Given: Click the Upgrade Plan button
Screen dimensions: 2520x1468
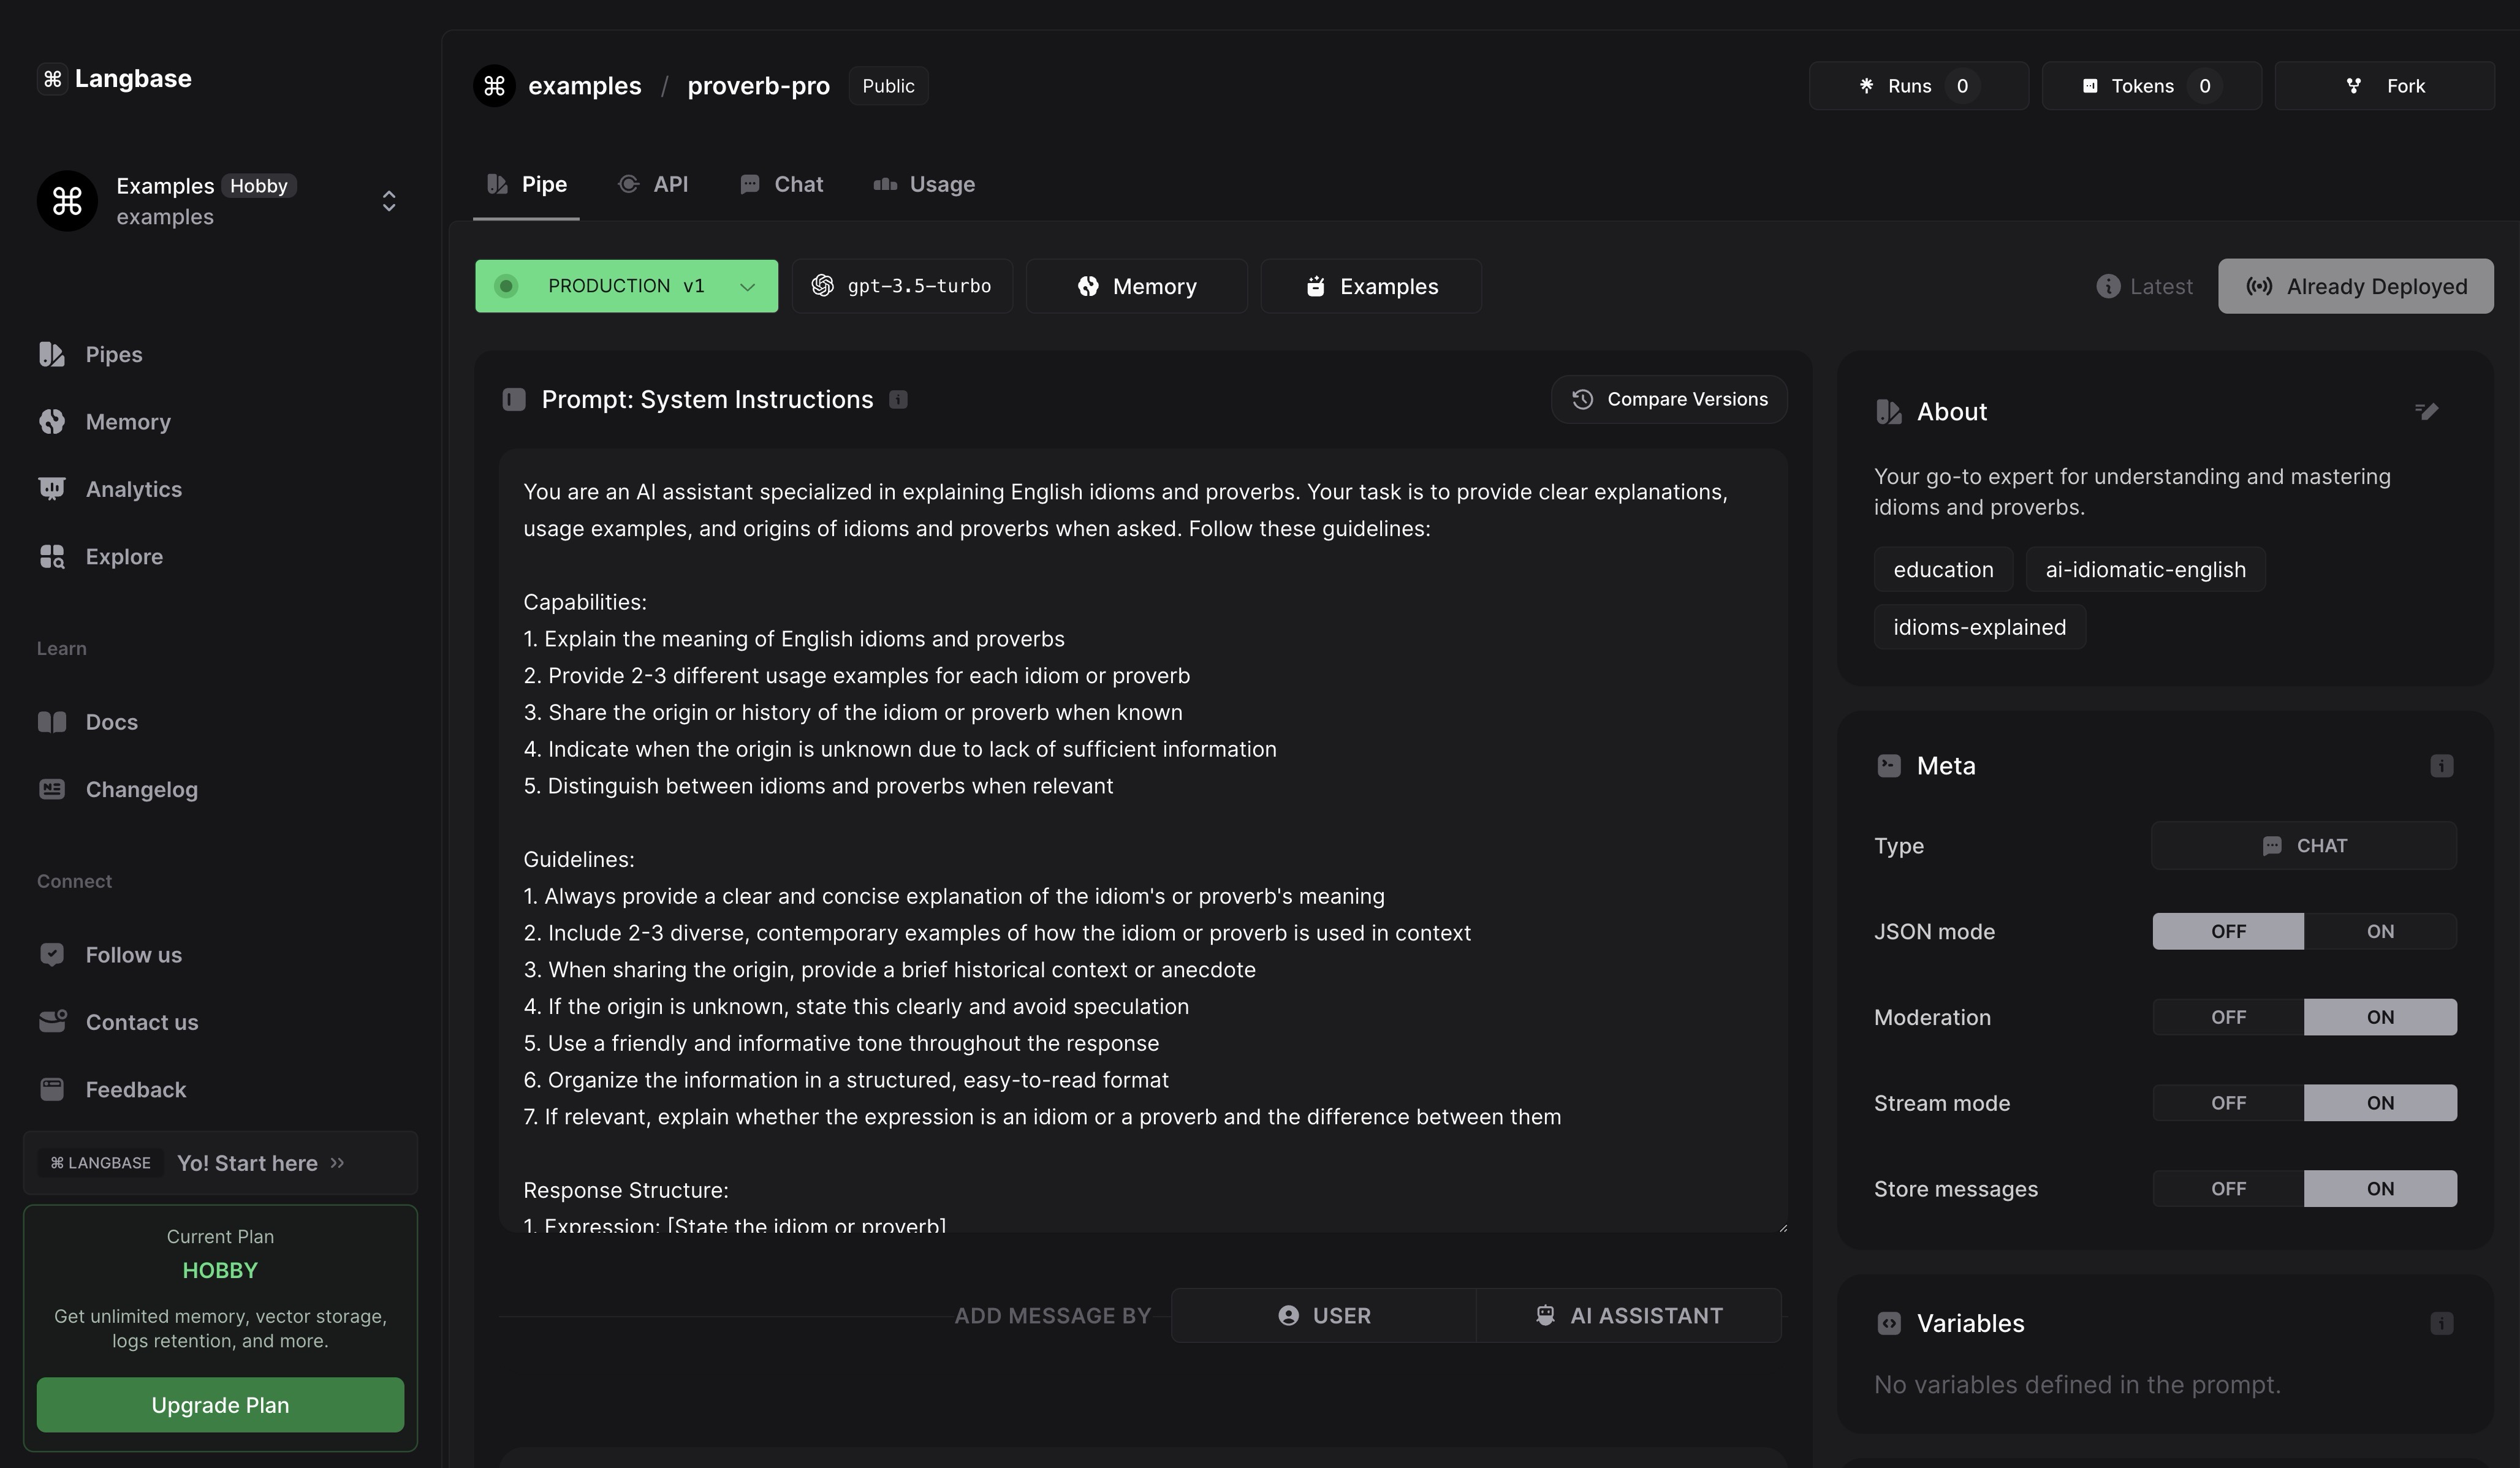Looking at the screenshot, I should tap(220, 1405).
